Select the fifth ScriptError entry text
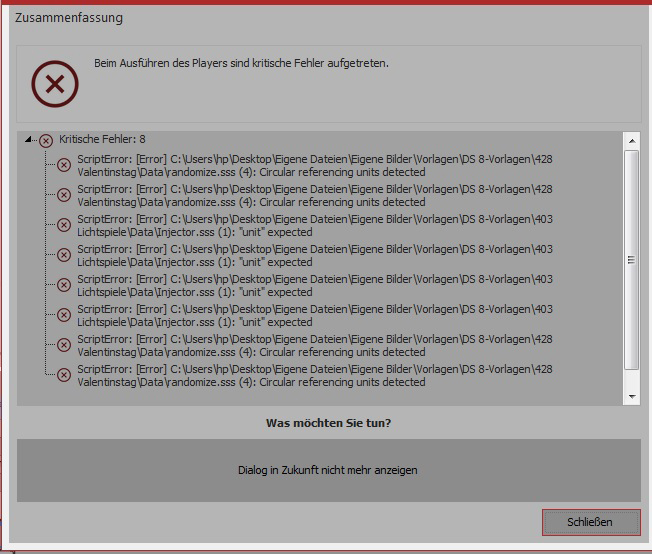This screenshot has height=554, width=652. [x=314, y=285]
